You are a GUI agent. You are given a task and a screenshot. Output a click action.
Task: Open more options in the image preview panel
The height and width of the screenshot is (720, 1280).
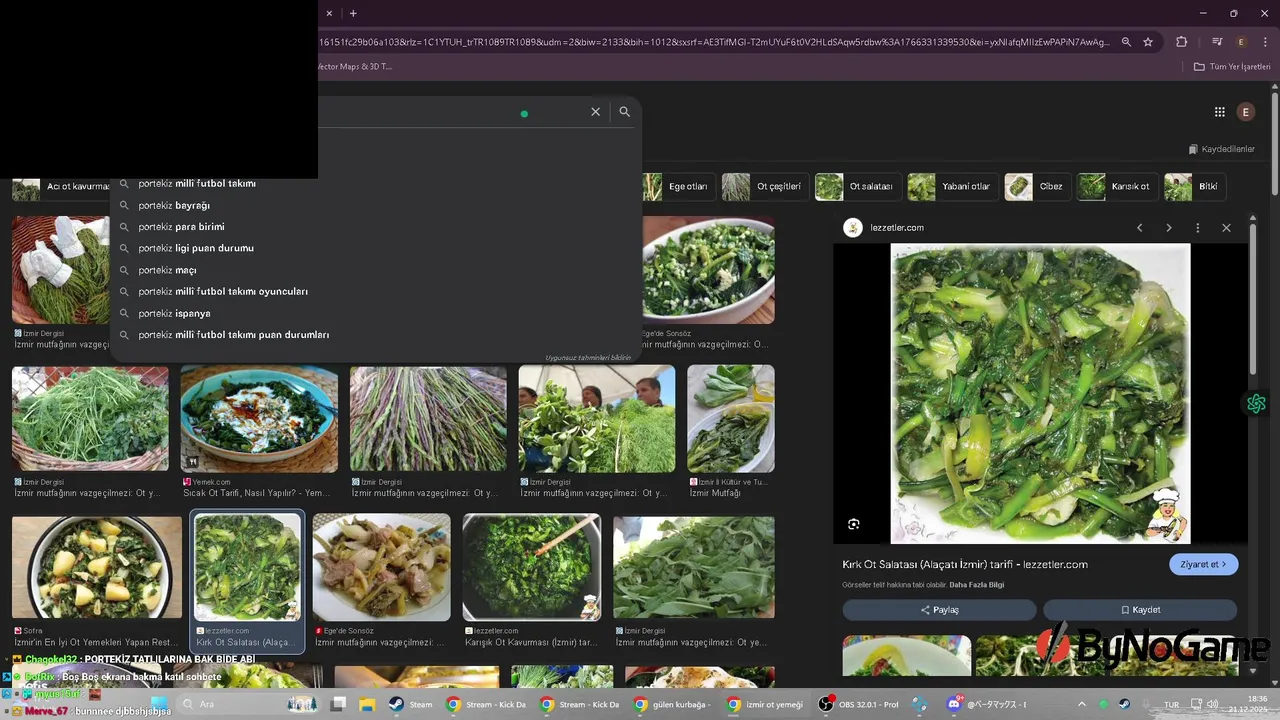point(1197,228)
